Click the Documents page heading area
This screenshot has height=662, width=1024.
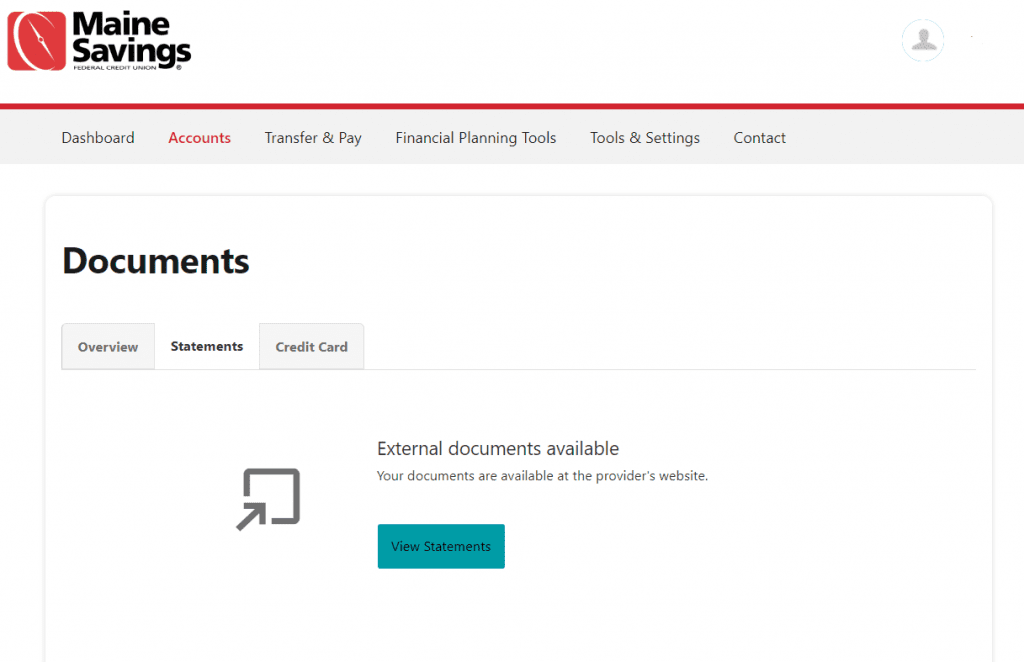point(155,261)
